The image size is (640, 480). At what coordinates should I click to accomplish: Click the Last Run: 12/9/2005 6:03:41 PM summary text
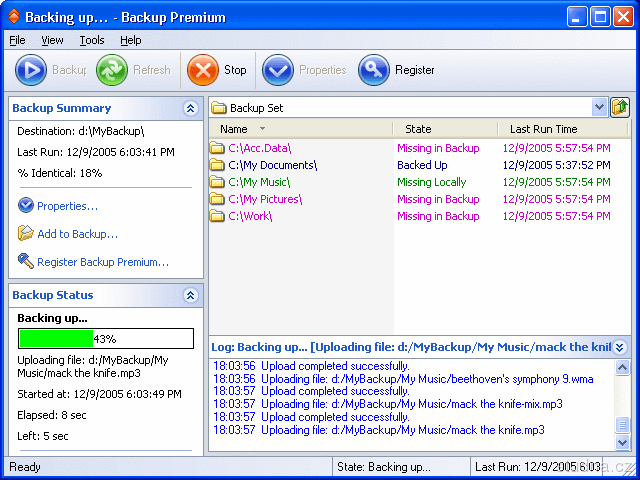coord(96,152)
